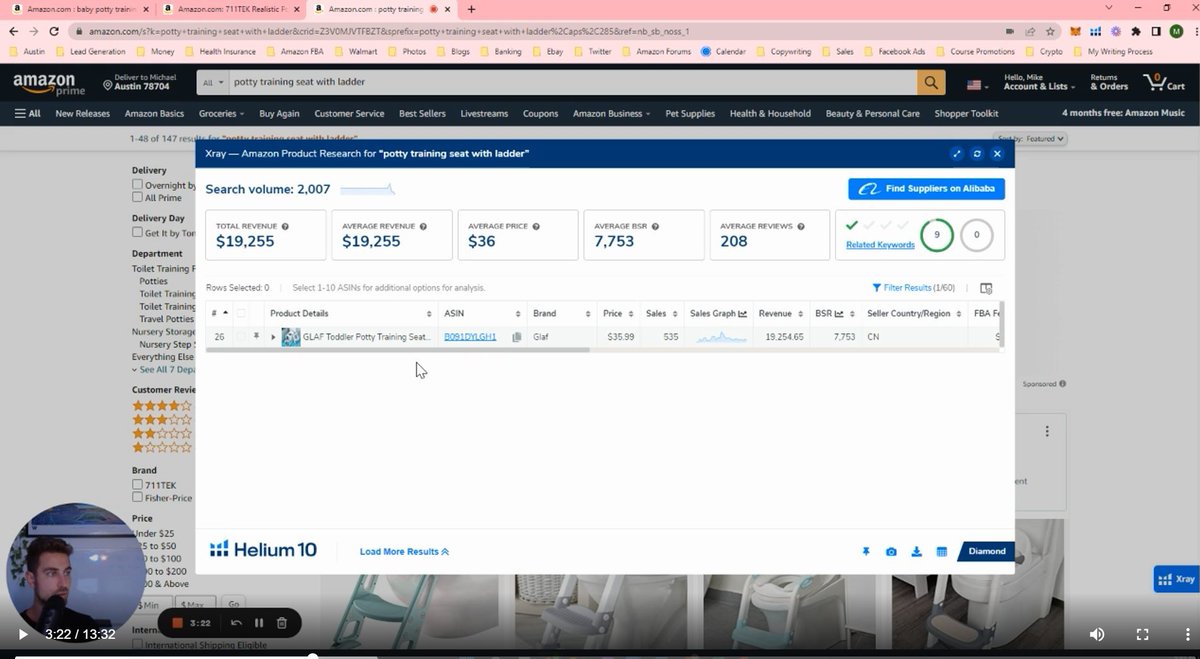Toggle the select-all rows checkbox
The image size is (1200, 659).
(x=240, y=313)
